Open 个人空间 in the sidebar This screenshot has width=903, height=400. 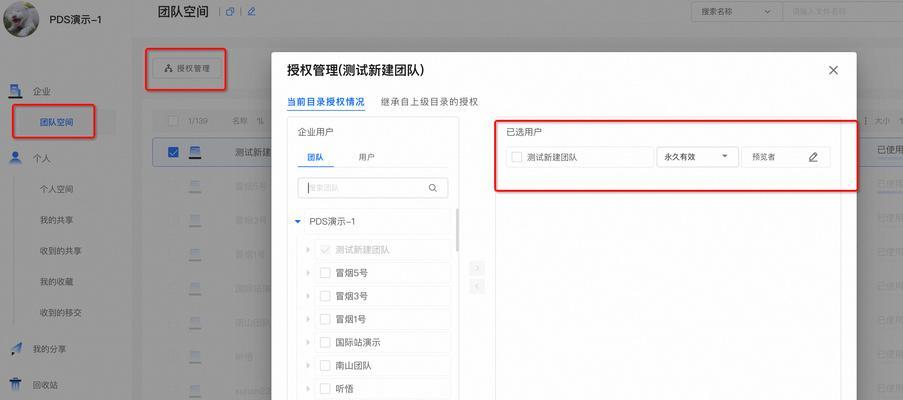[56, 189]
